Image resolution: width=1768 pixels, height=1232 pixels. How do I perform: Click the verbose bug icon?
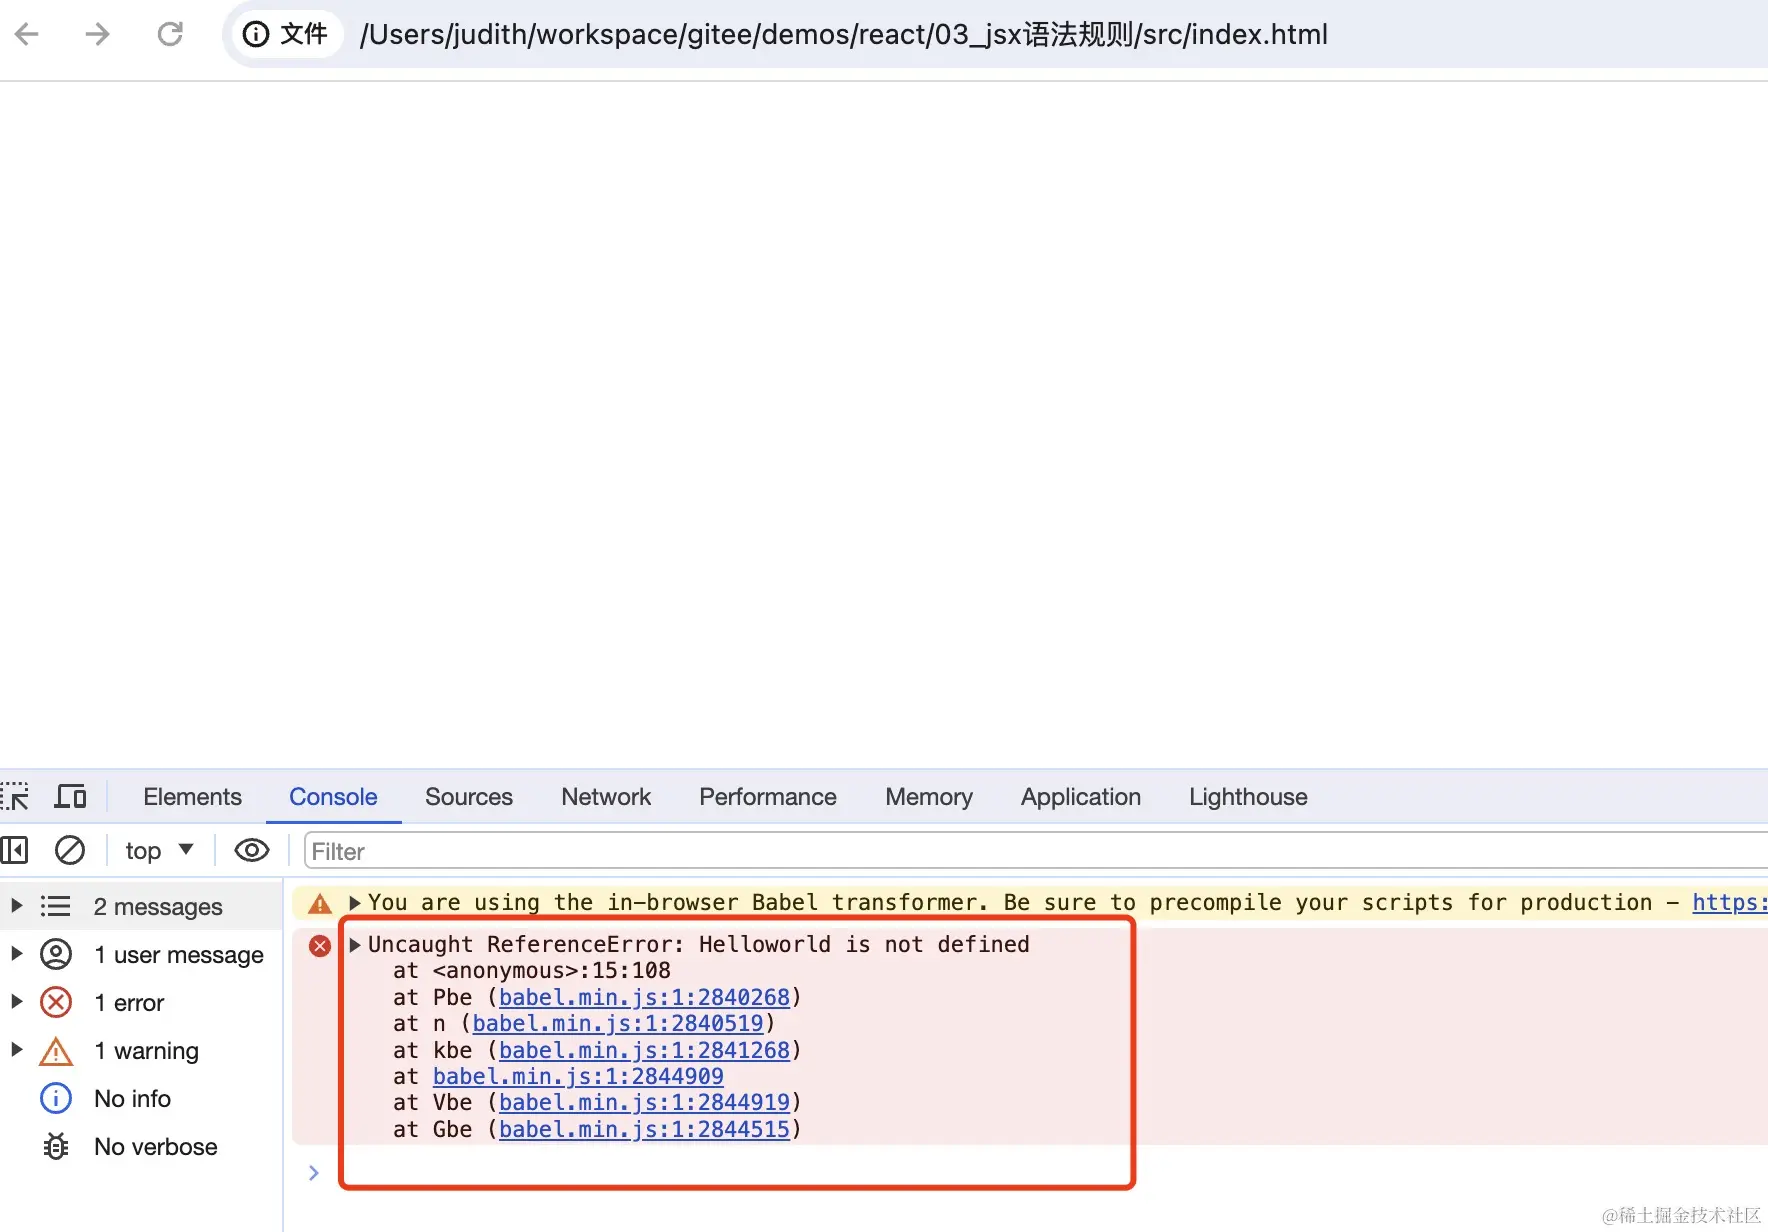coord(56,1146)
